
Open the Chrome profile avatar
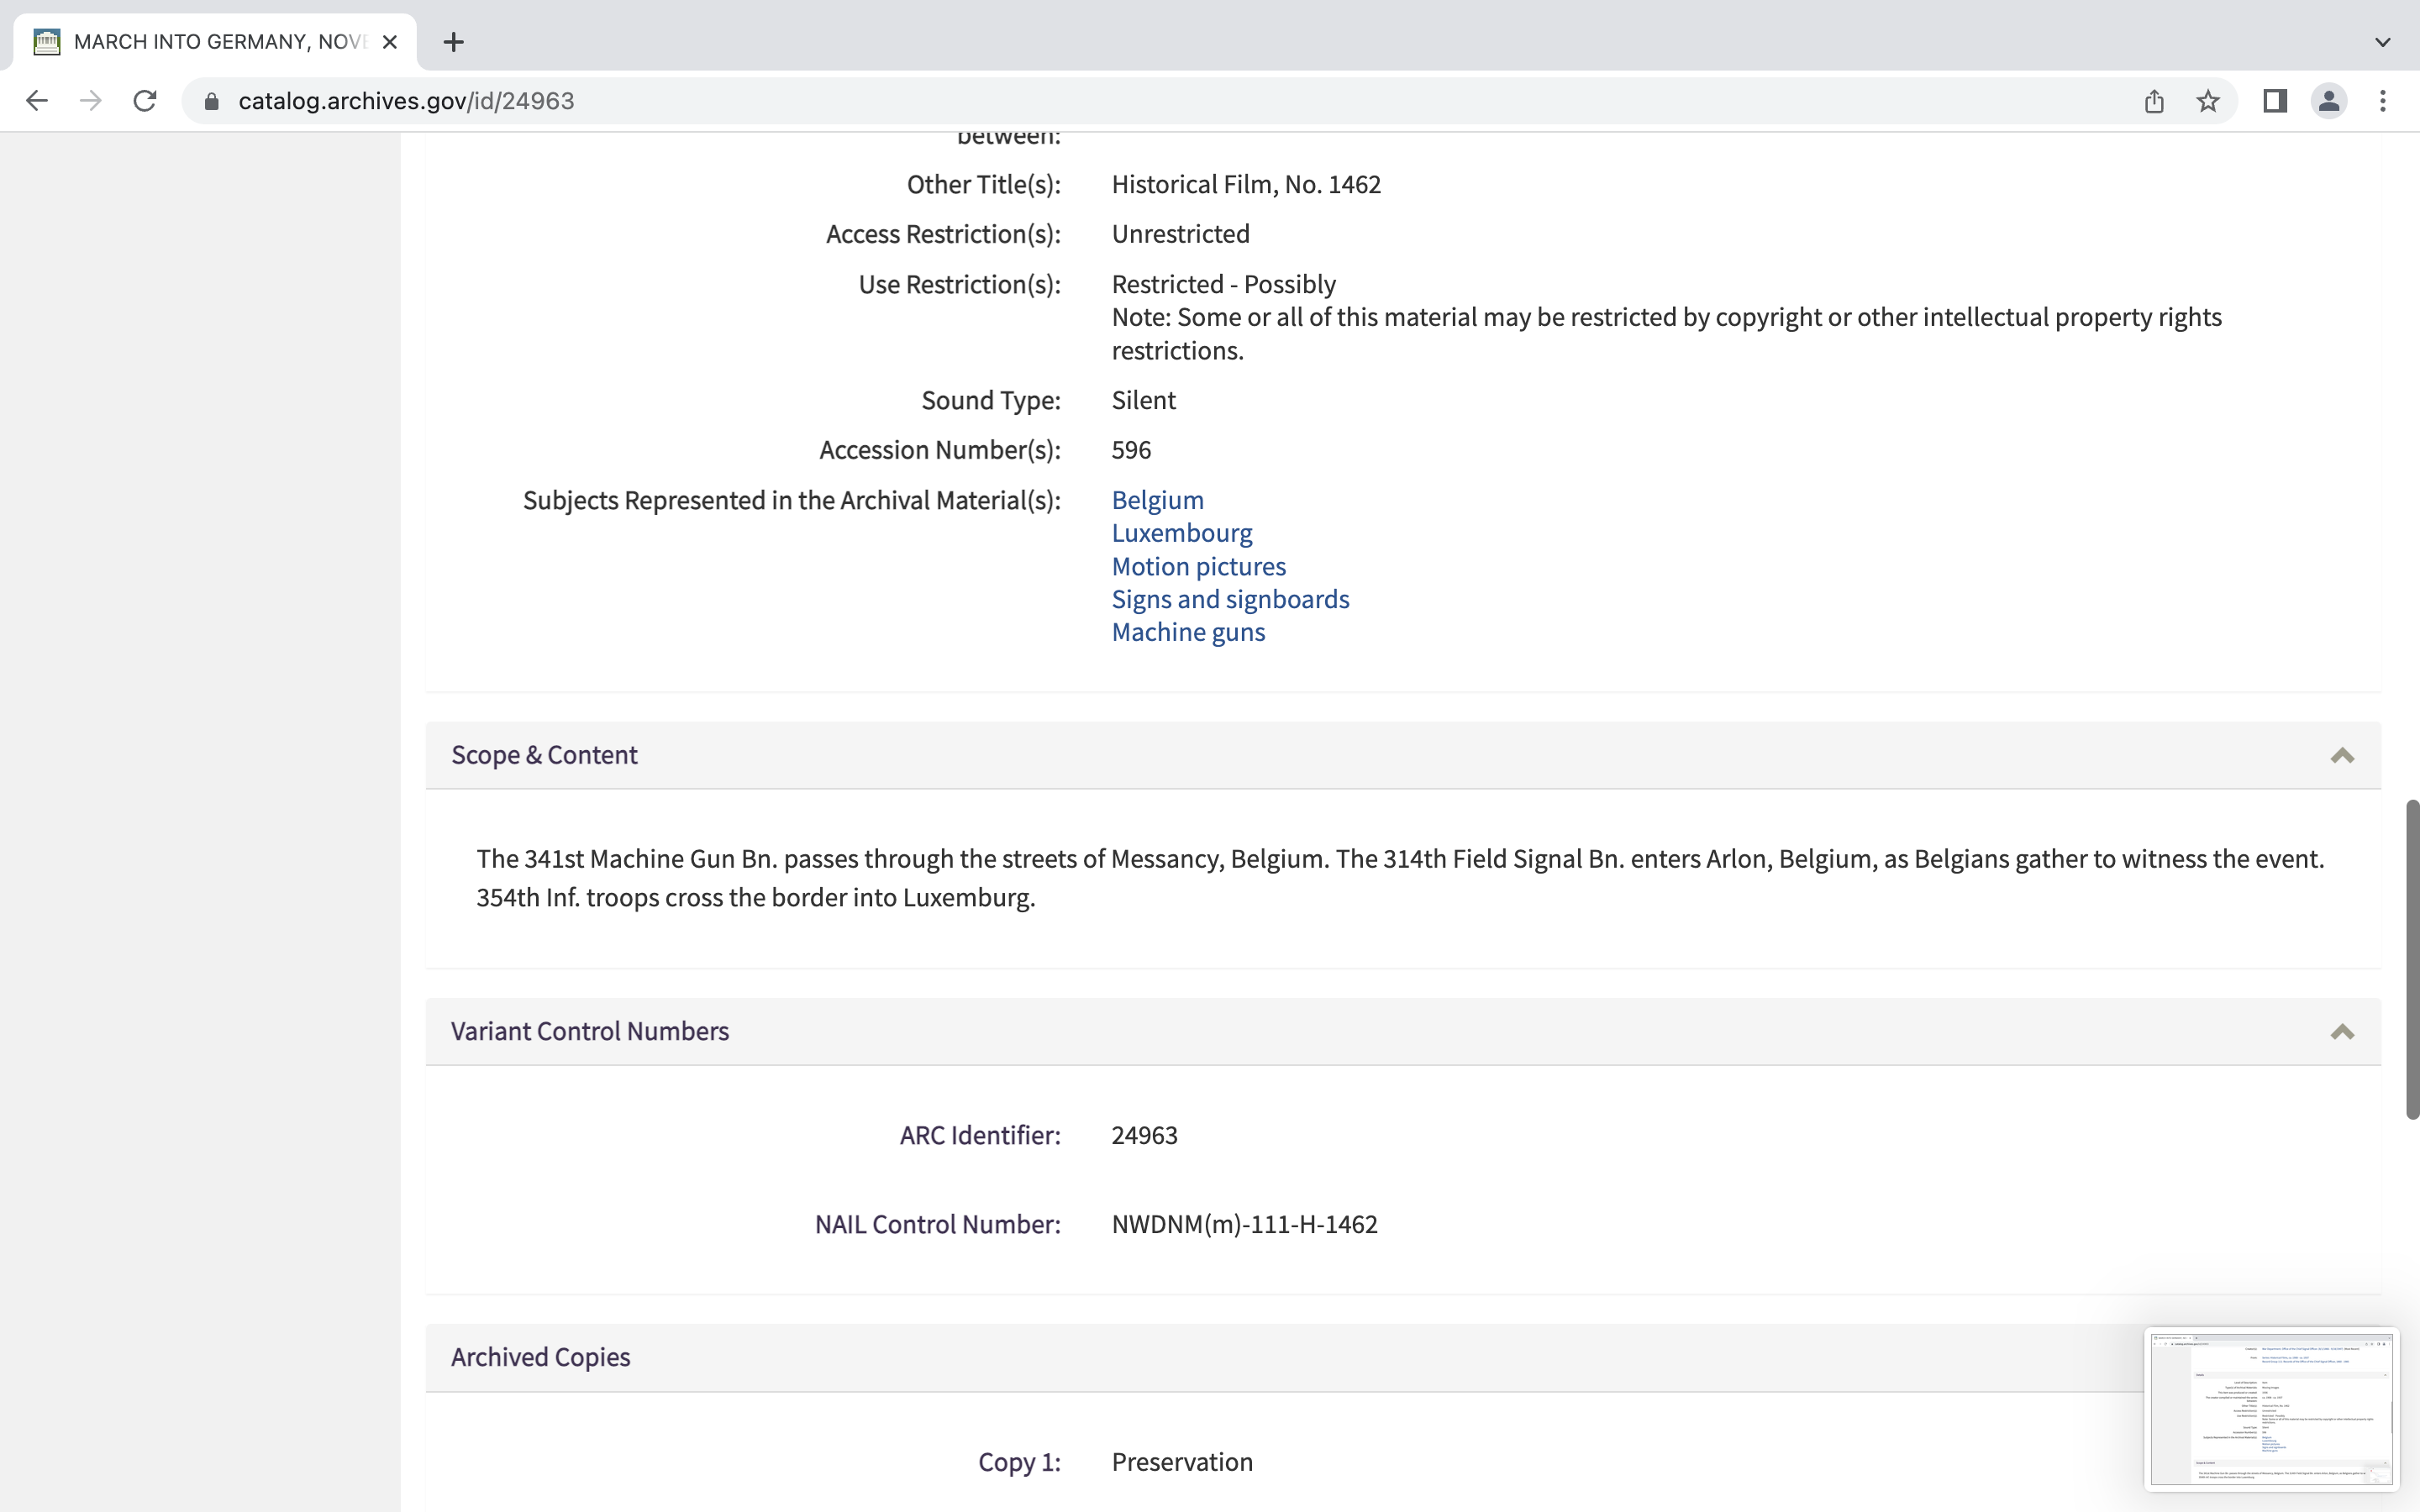tap(2329, 101)
